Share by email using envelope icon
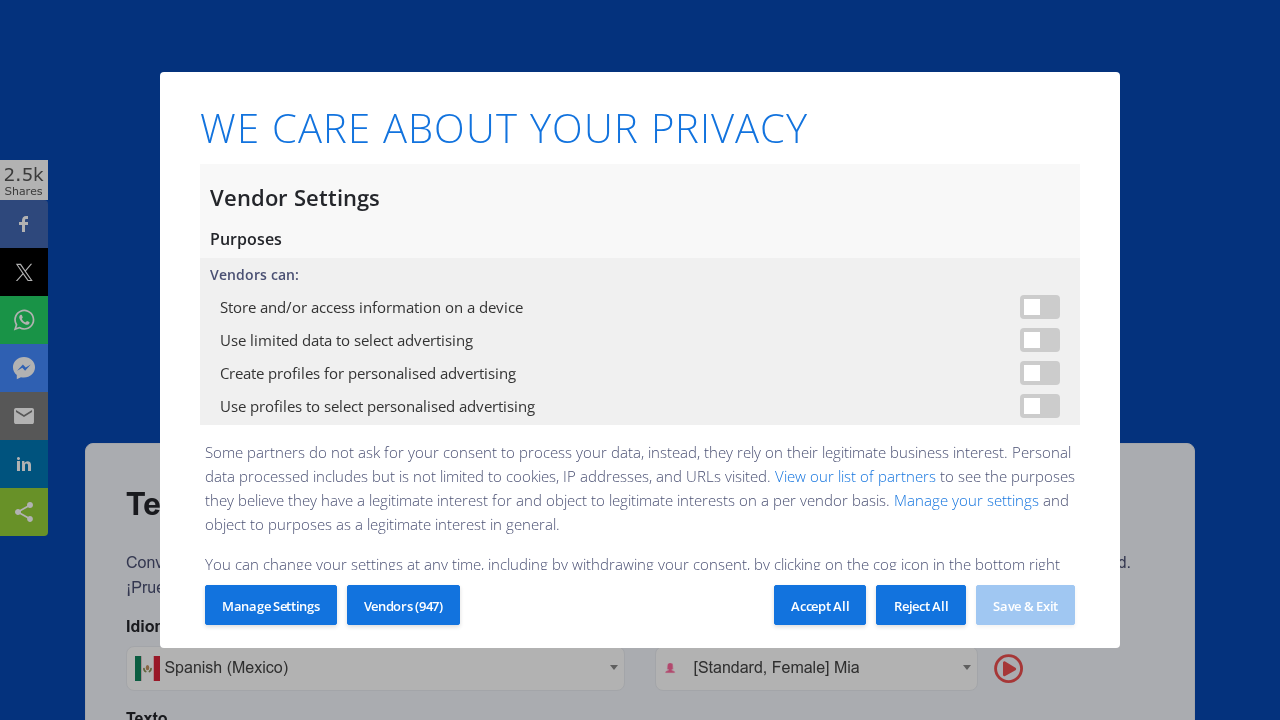Screen dimensions: 1280x720 24,416
